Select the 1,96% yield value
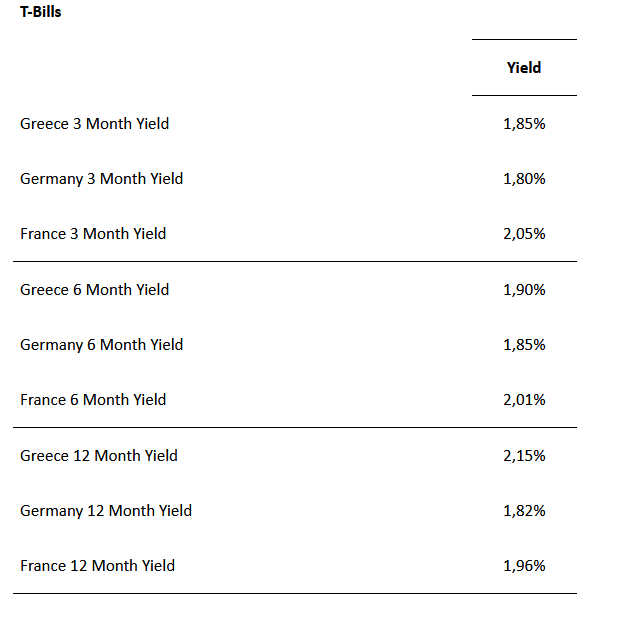This screenshot has height=629, width=631. click(524, 566)
